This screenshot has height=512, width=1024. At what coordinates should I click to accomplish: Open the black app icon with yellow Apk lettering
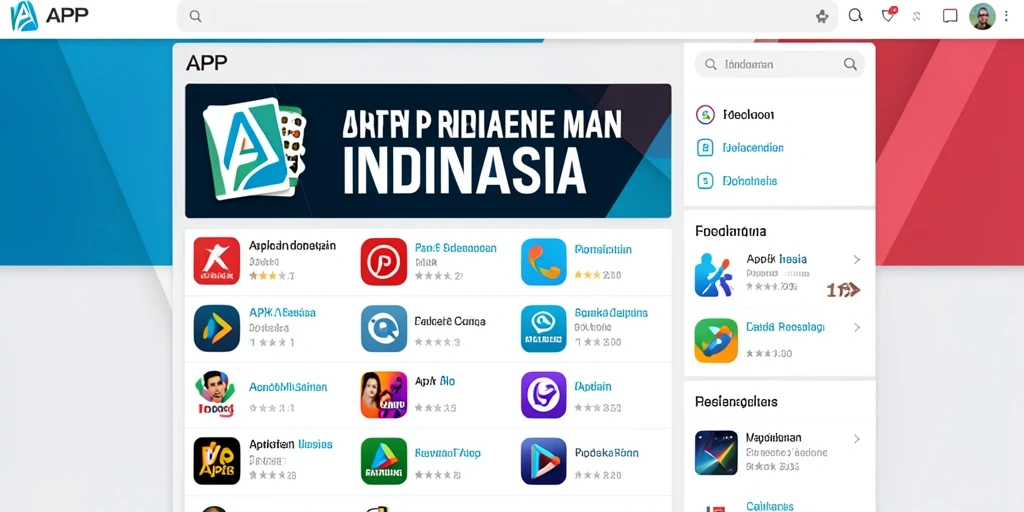tap(217, 461)
